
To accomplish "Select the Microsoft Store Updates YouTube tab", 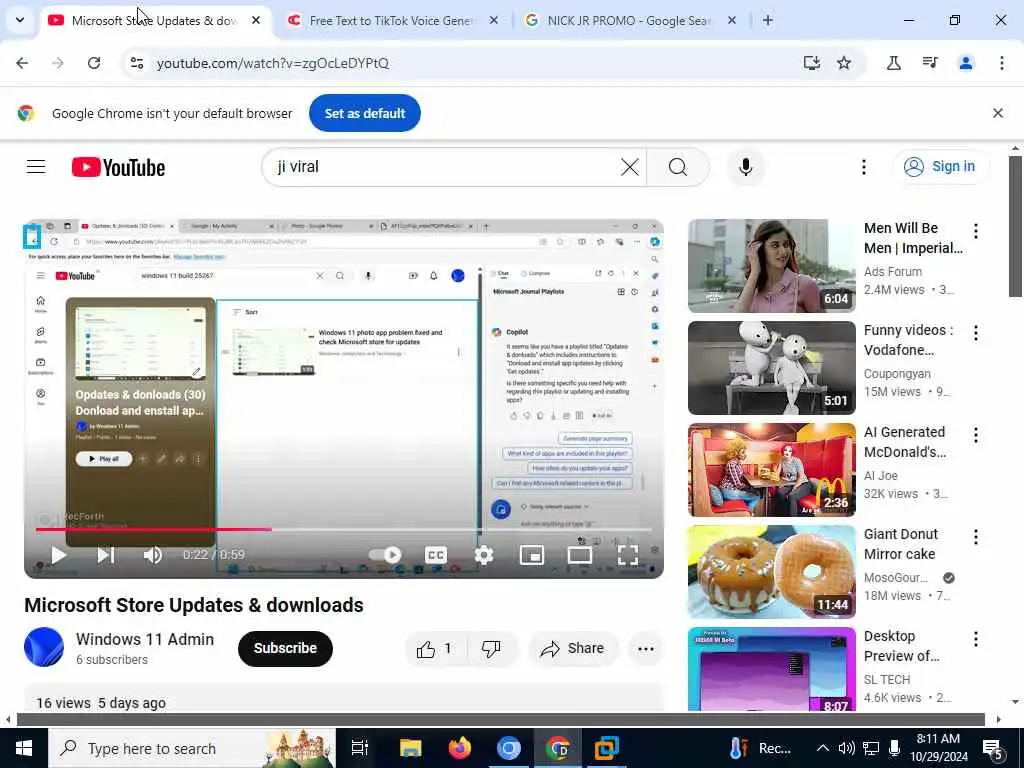I will point(154,20).
